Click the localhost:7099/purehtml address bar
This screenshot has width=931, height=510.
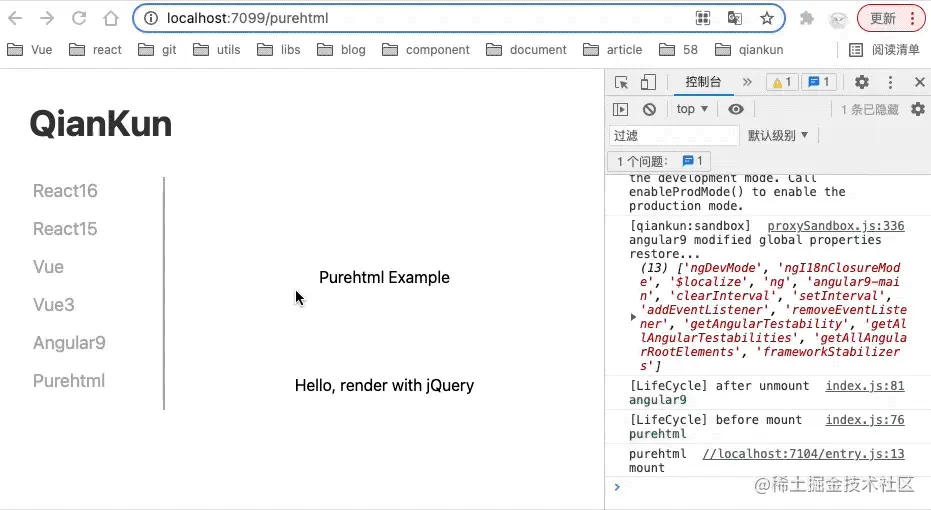click(x=416, y=18)
